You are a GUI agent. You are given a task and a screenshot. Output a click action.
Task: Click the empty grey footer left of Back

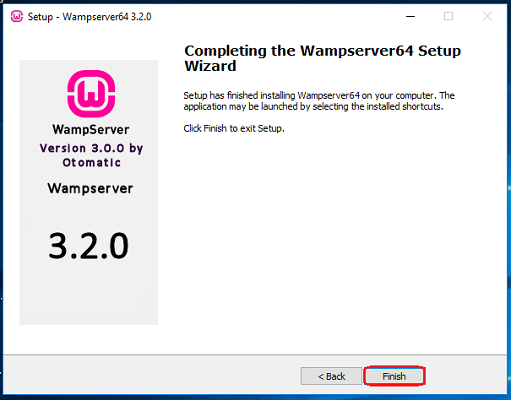(150, 376)
